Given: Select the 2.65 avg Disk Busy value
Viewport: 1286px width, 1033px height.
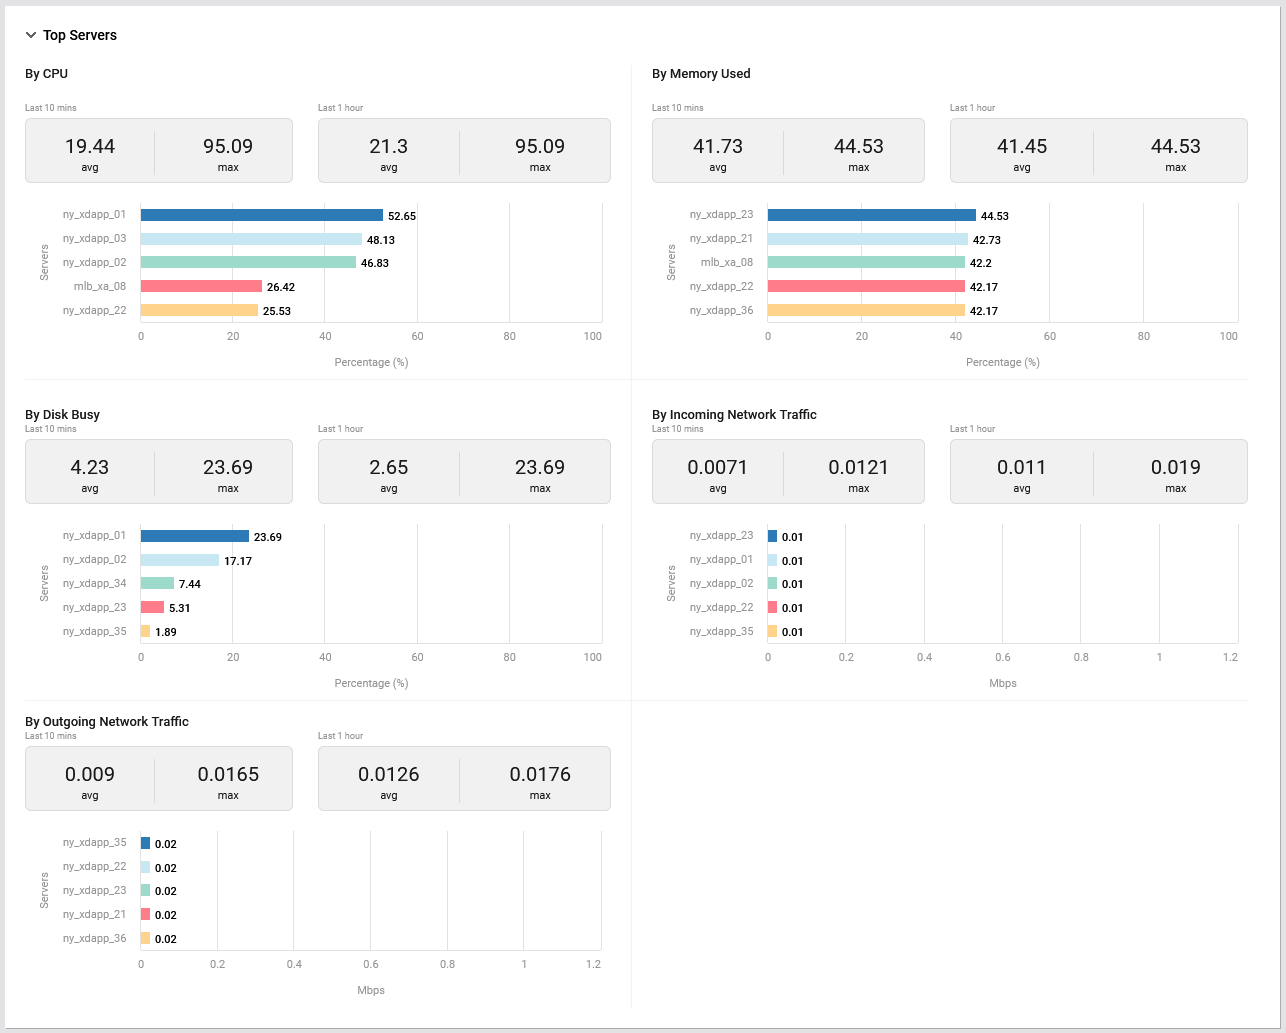Looking at the screenshot, I should [389, 467].
